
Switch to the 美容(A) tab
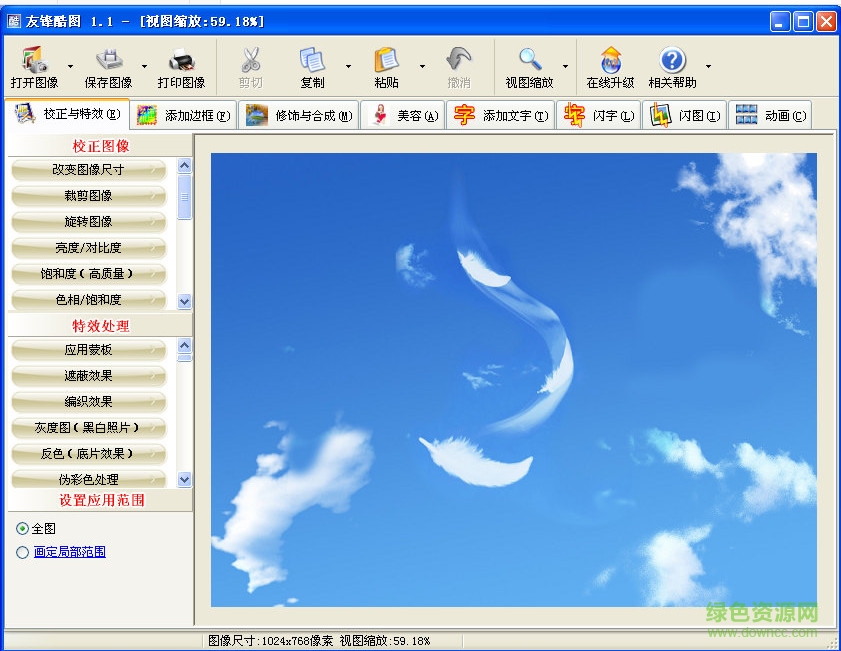click(x=401, y=114)
